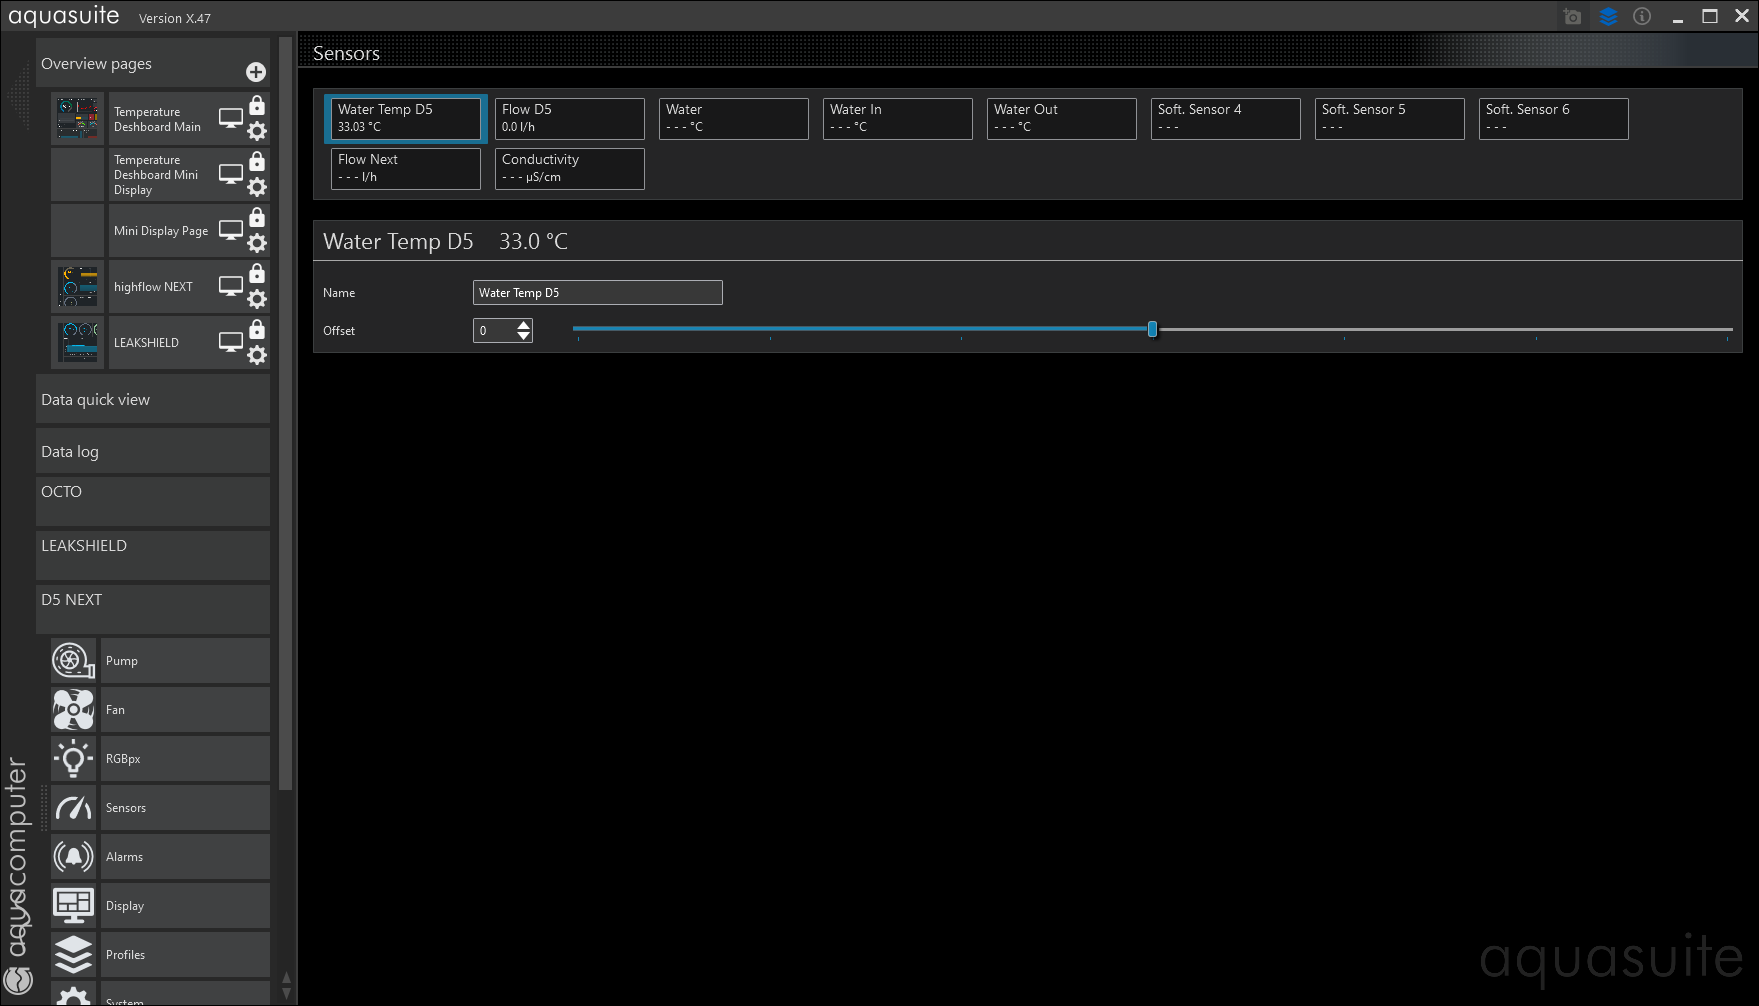
Task: Click the Offset slider handle
Action: point(1152,329)
